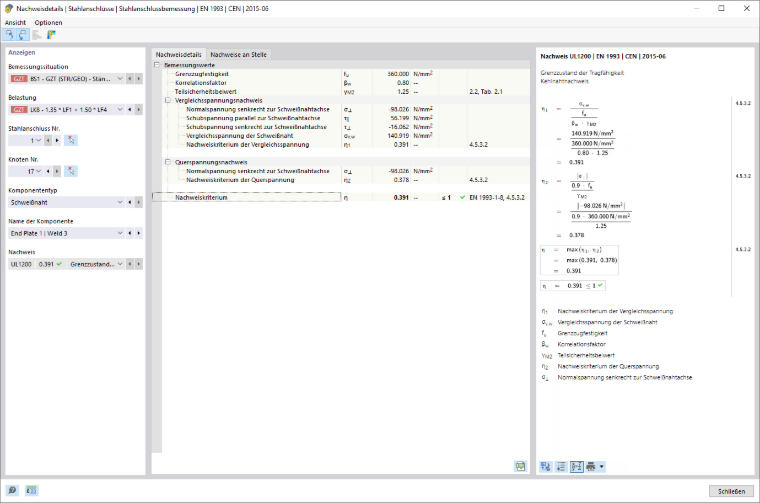Viewport: 760px width, 503px height.
Task: Click the next arrow beside the Nachweis dropdown
Action: tap(139, 264)
